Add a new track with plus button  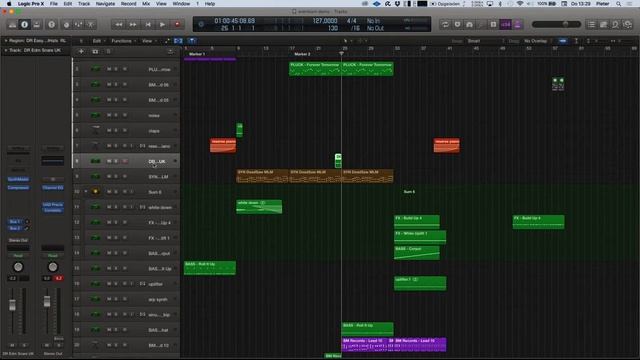point(81,51)
